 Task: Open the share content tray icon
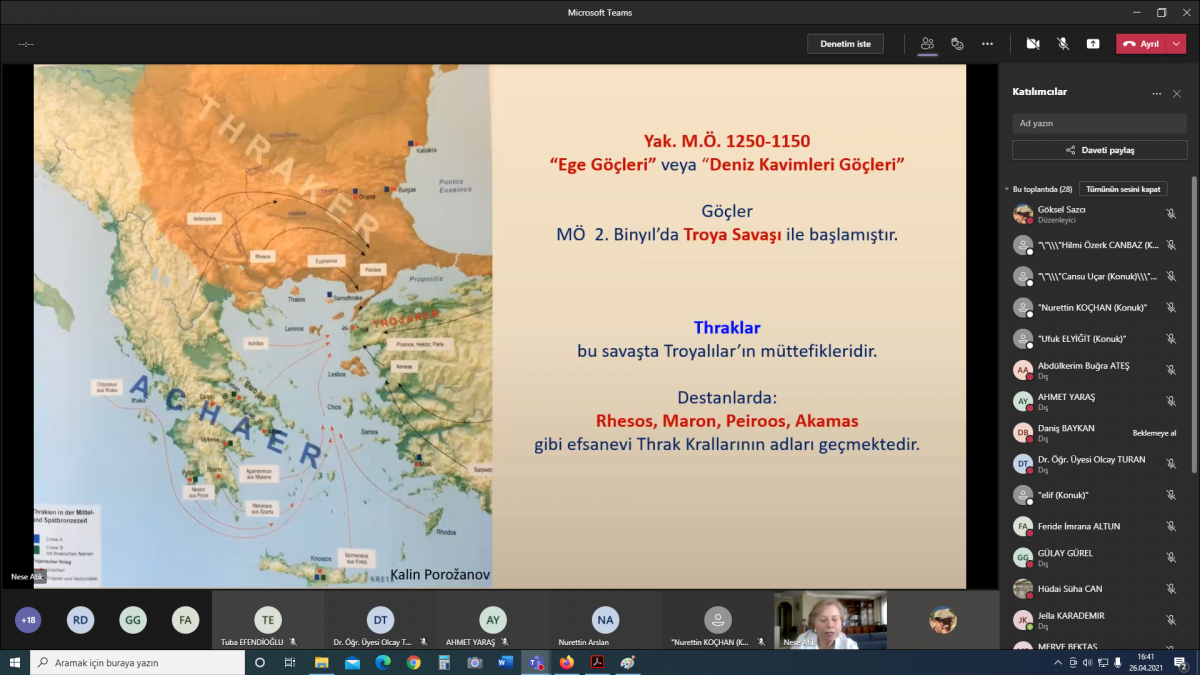1093,44
